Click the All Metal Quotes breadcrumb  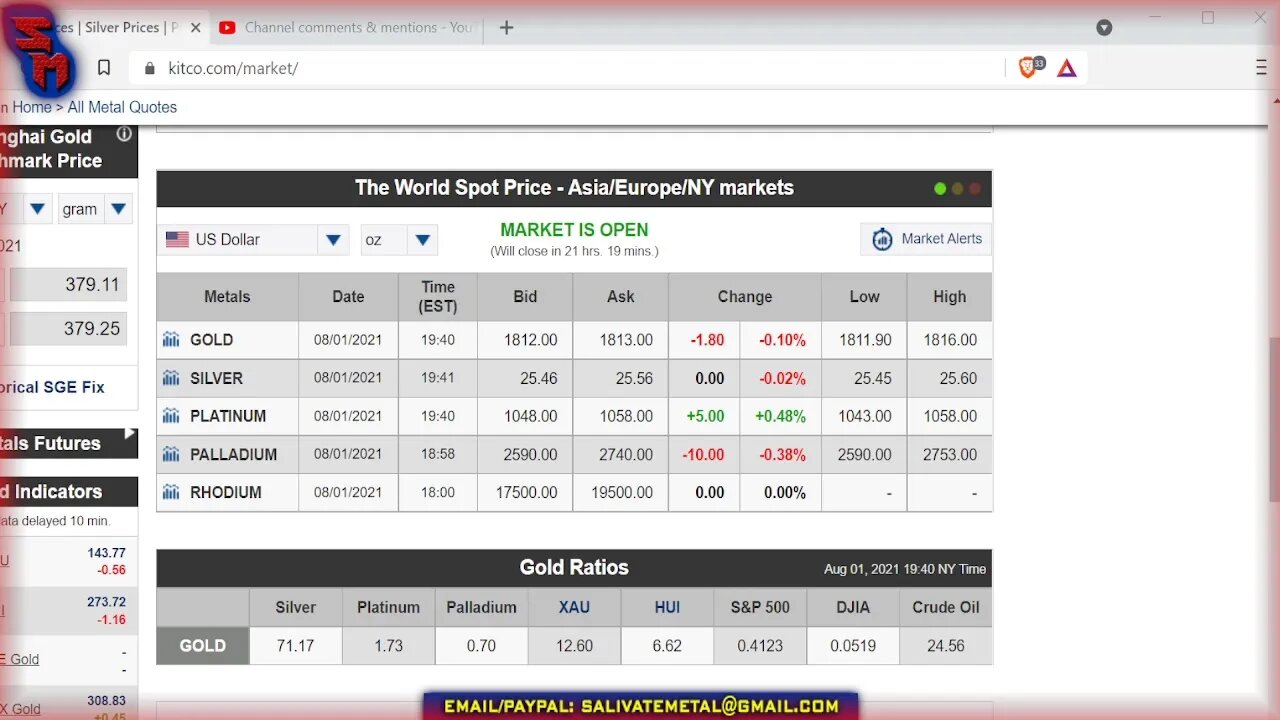click(122, 107)
